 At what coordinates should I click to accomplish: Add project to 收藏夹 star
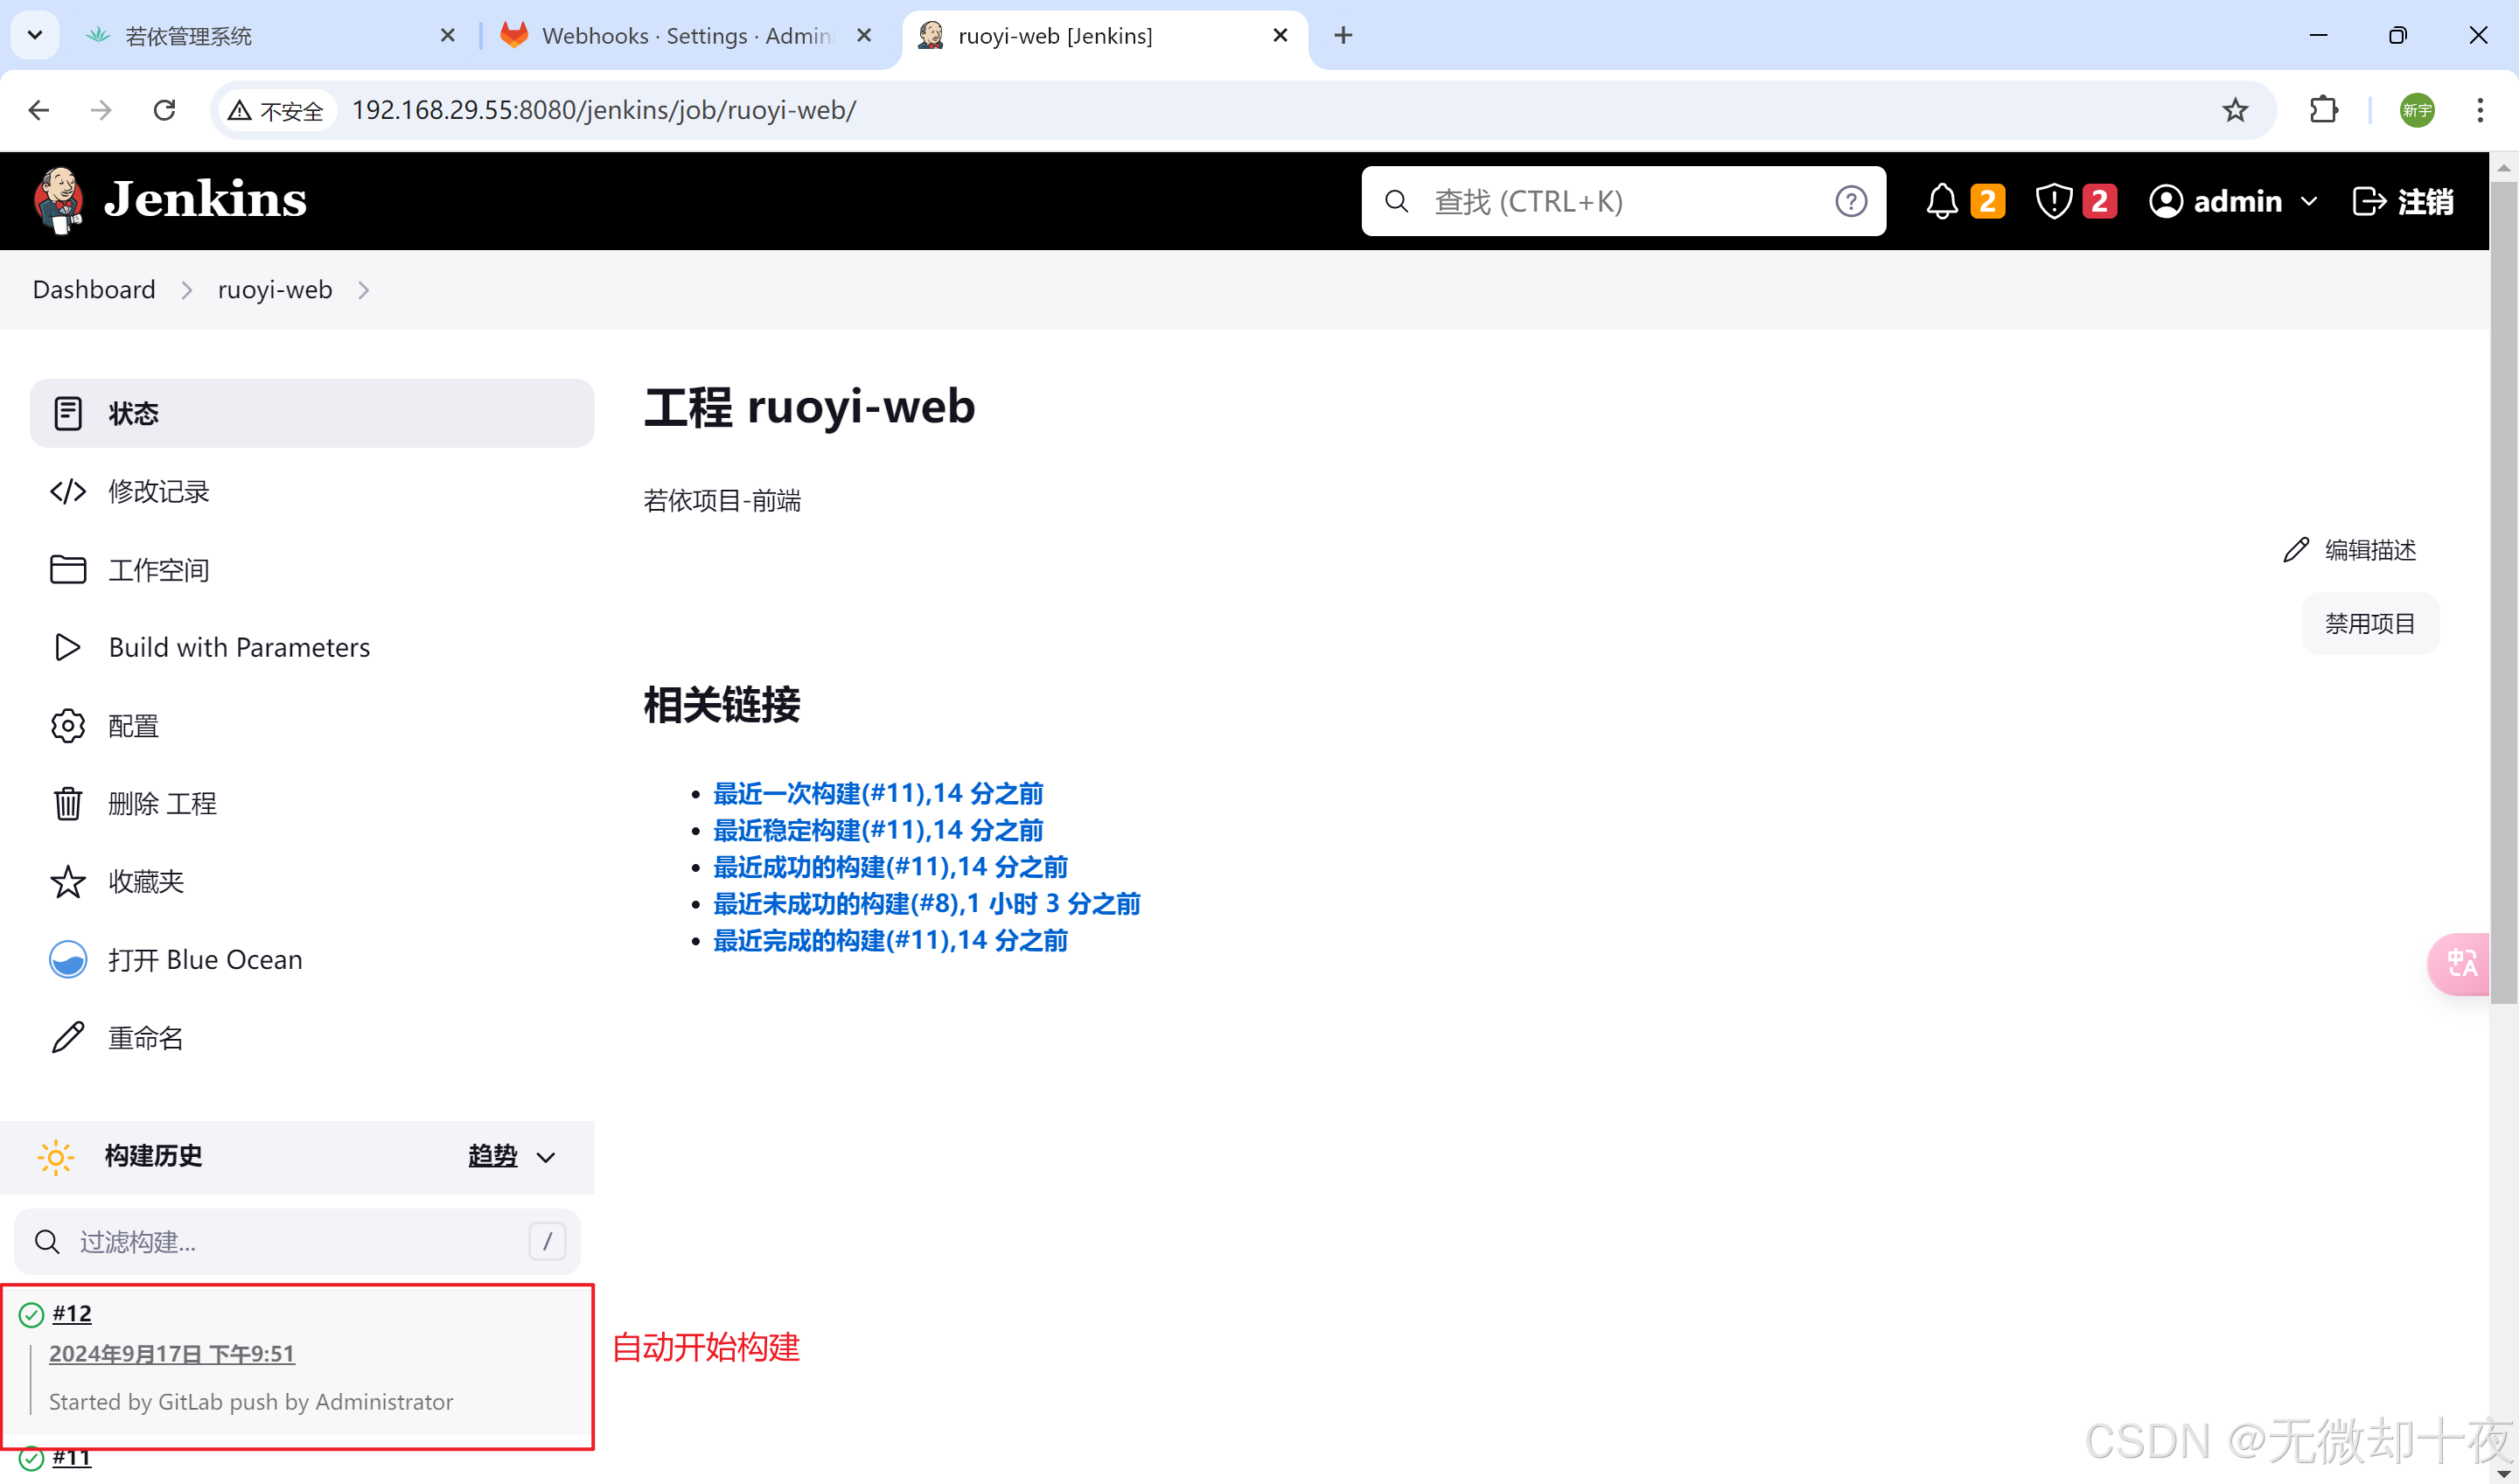click(145, 882)
